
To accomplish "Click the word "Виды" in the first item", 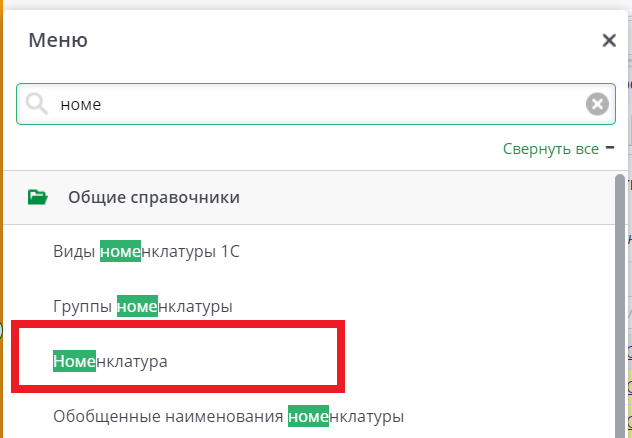I will pyautogui.click(x=74, y=251).
